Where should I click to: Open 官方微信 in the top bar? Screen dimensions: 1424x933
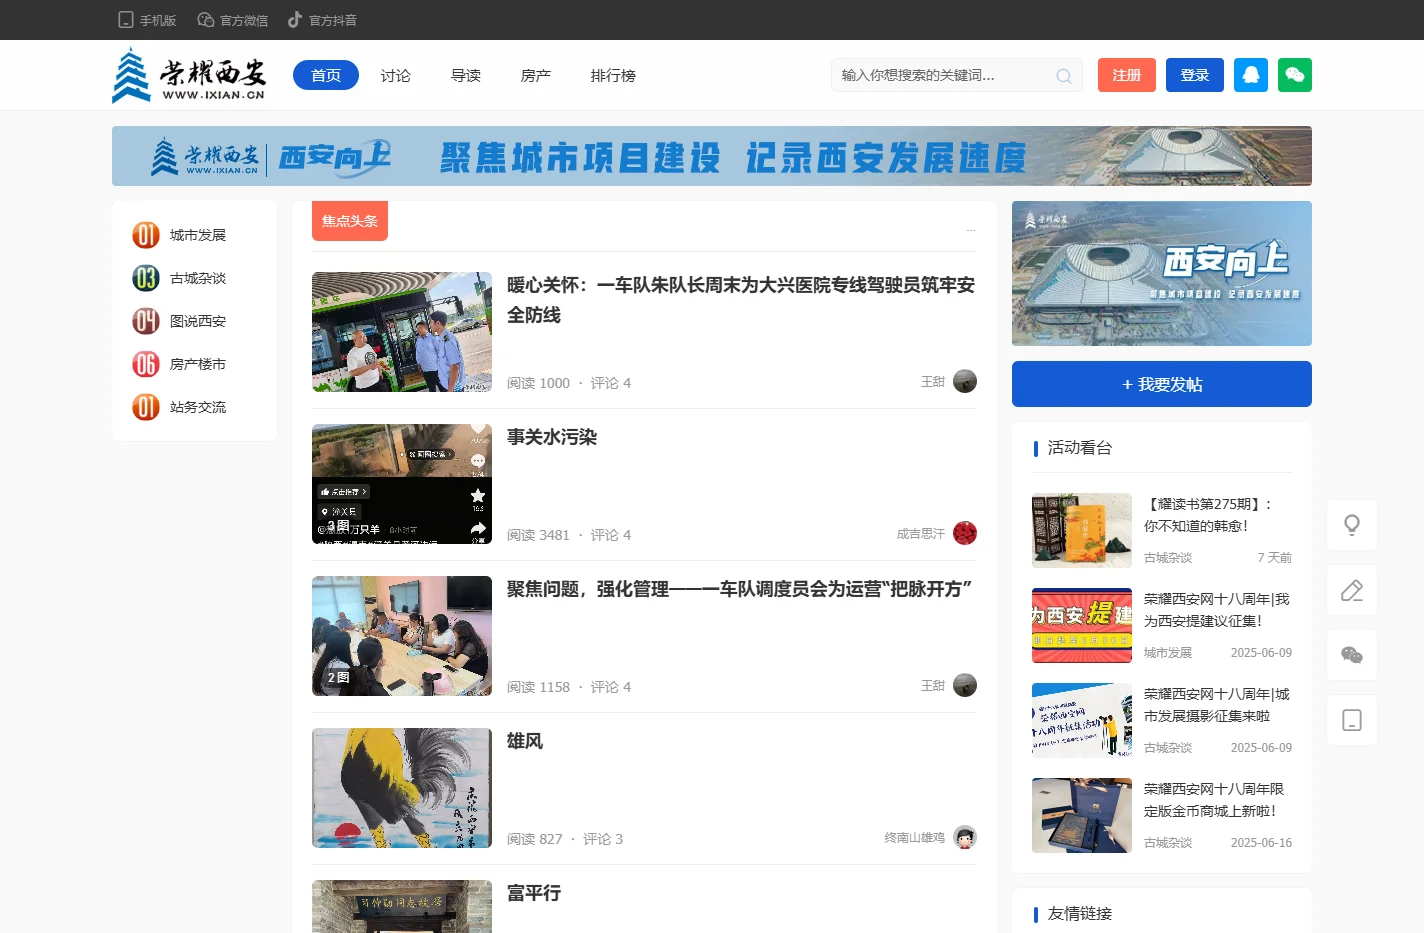point(232,20)
